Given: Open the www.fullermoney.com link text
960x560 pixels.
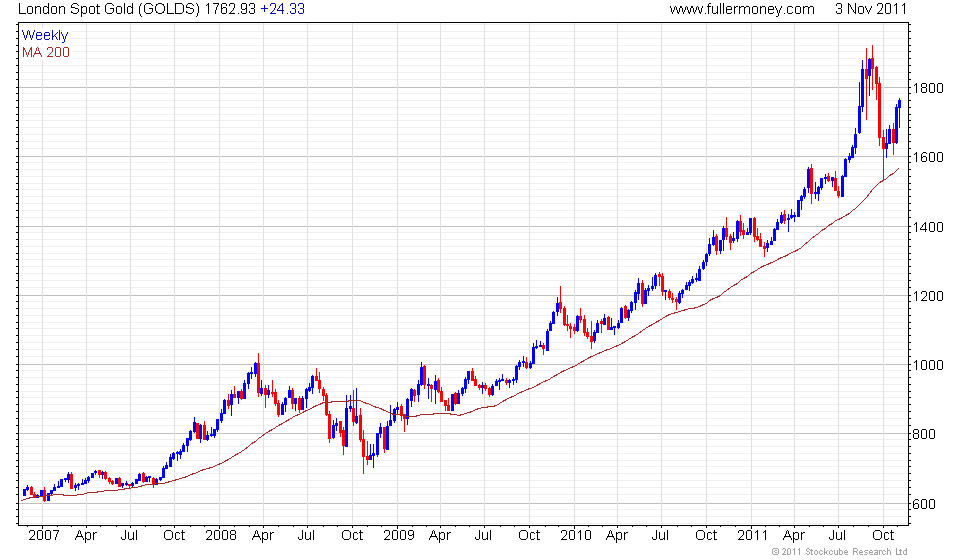Looking at the screenshot, I should coord(742,9).
